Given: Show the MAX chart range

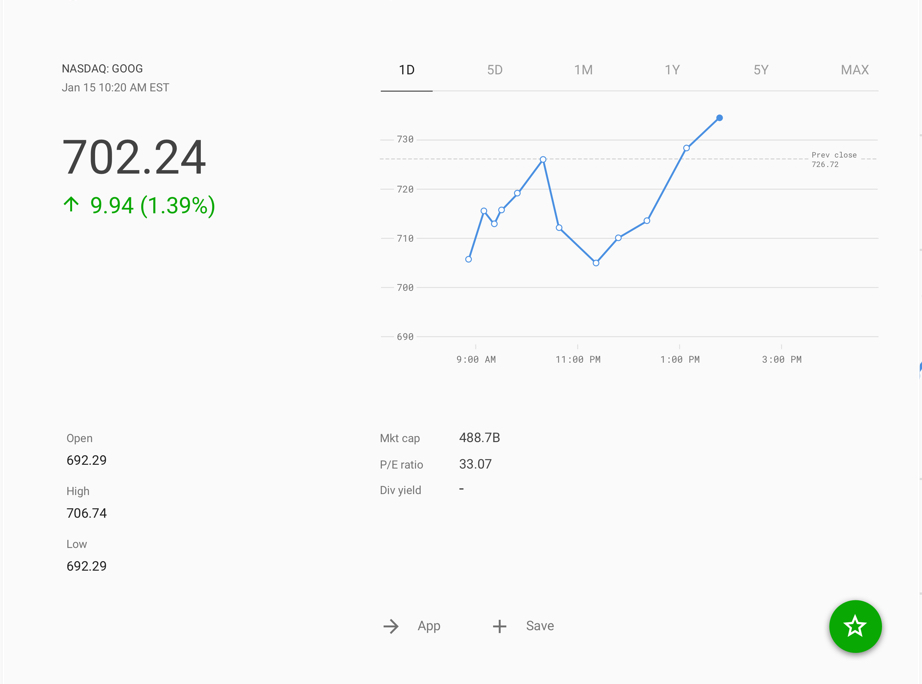Looking at the screenshot, I should (854, 70).
